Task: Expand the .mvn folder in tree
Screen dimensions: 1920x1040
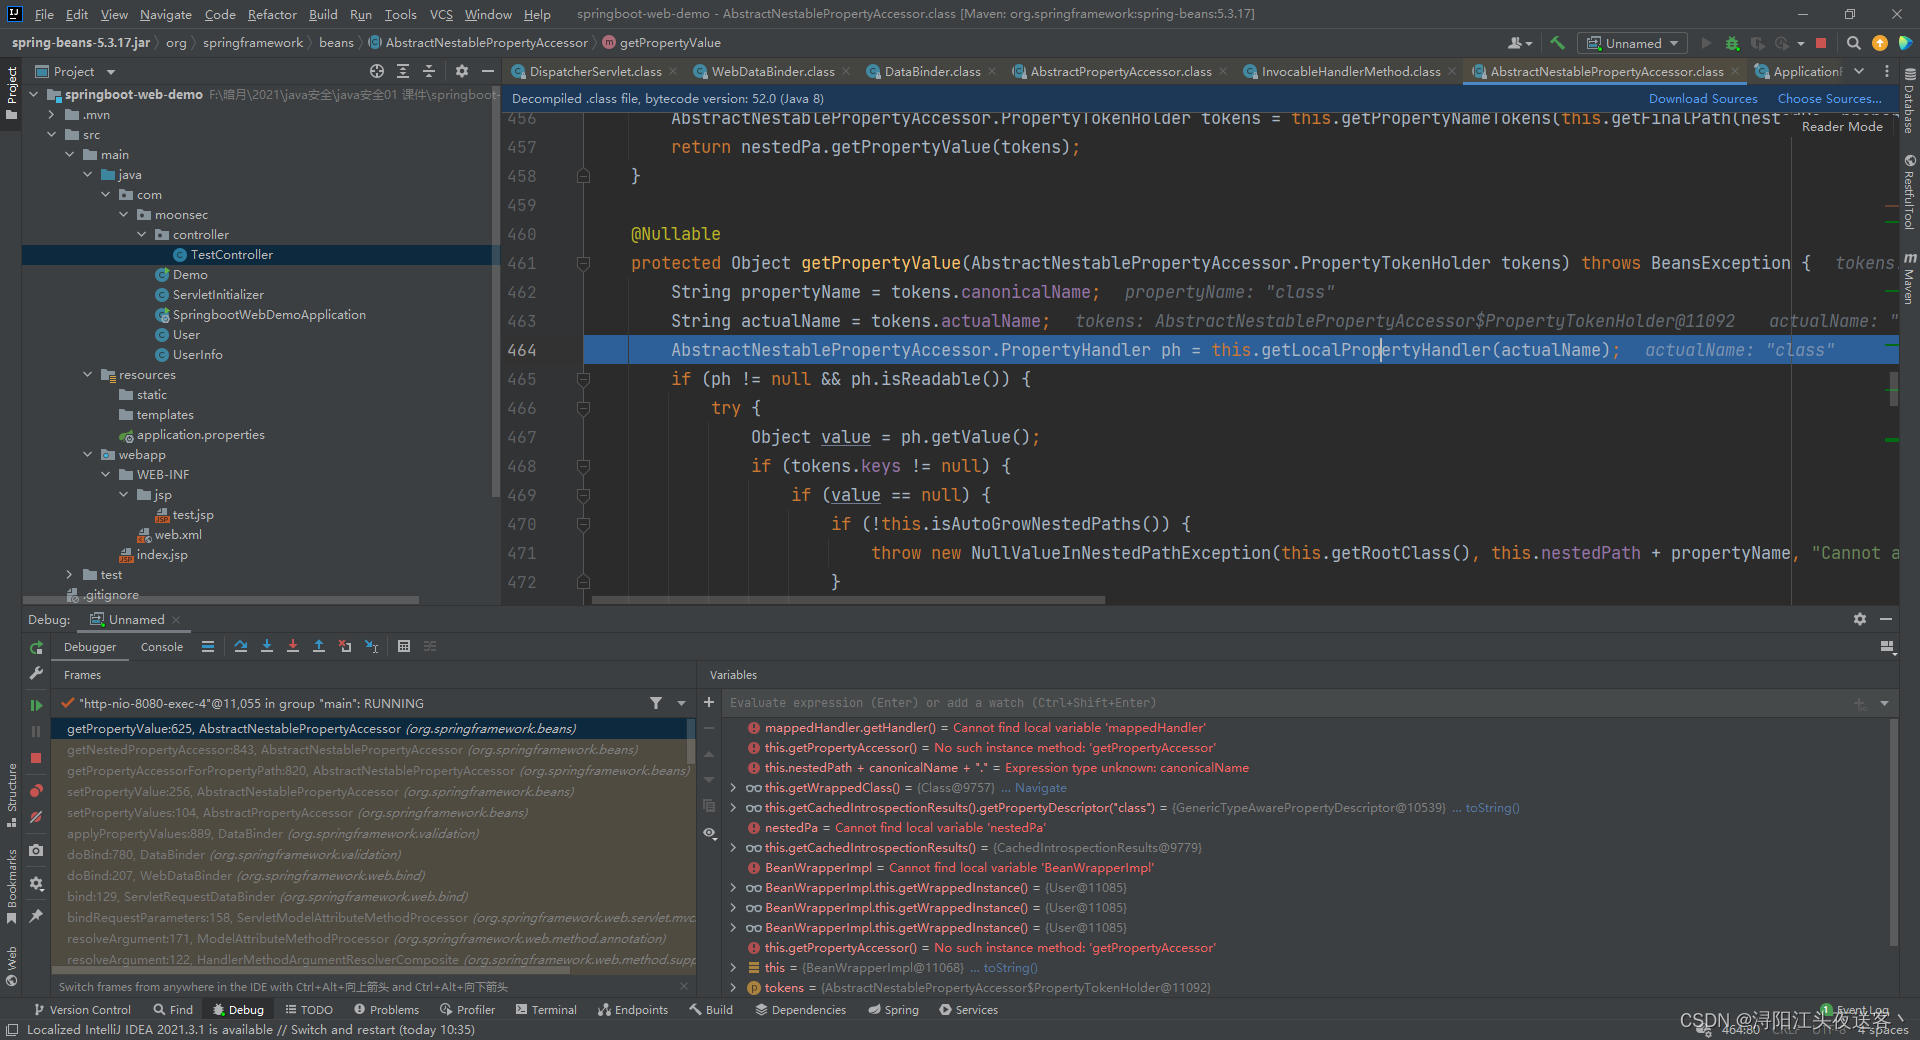Action: point(52,114)
